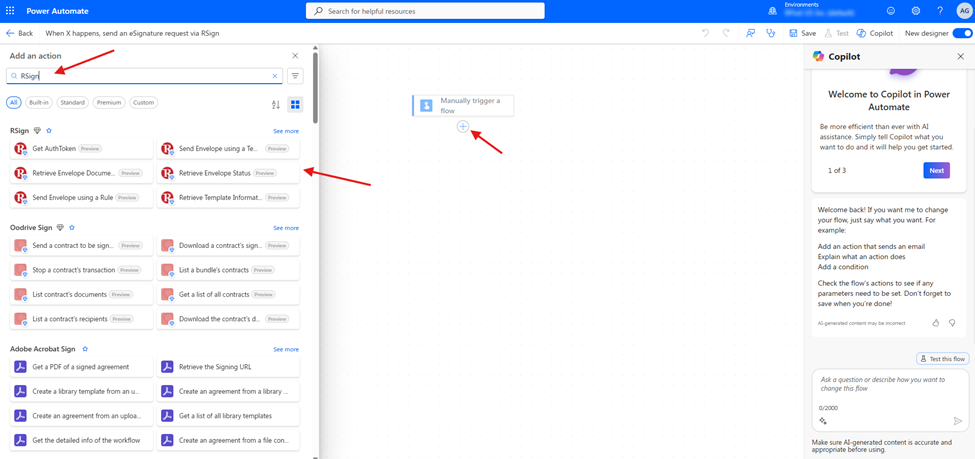This screenshot has height=459, width=975.
Task: Switch to grid view of actions
Action: pyautogui.click(x=295, y=104)
